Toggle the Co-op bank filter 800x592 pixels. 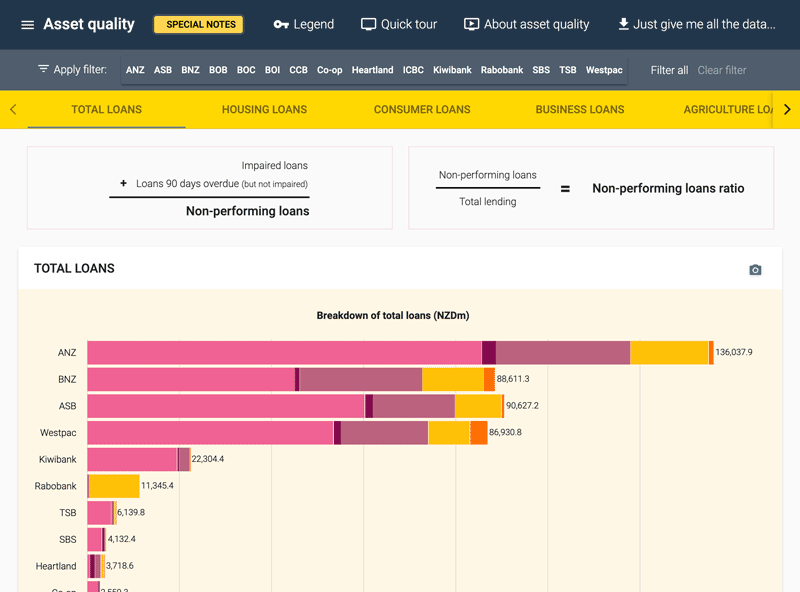(x=330, y=70)
